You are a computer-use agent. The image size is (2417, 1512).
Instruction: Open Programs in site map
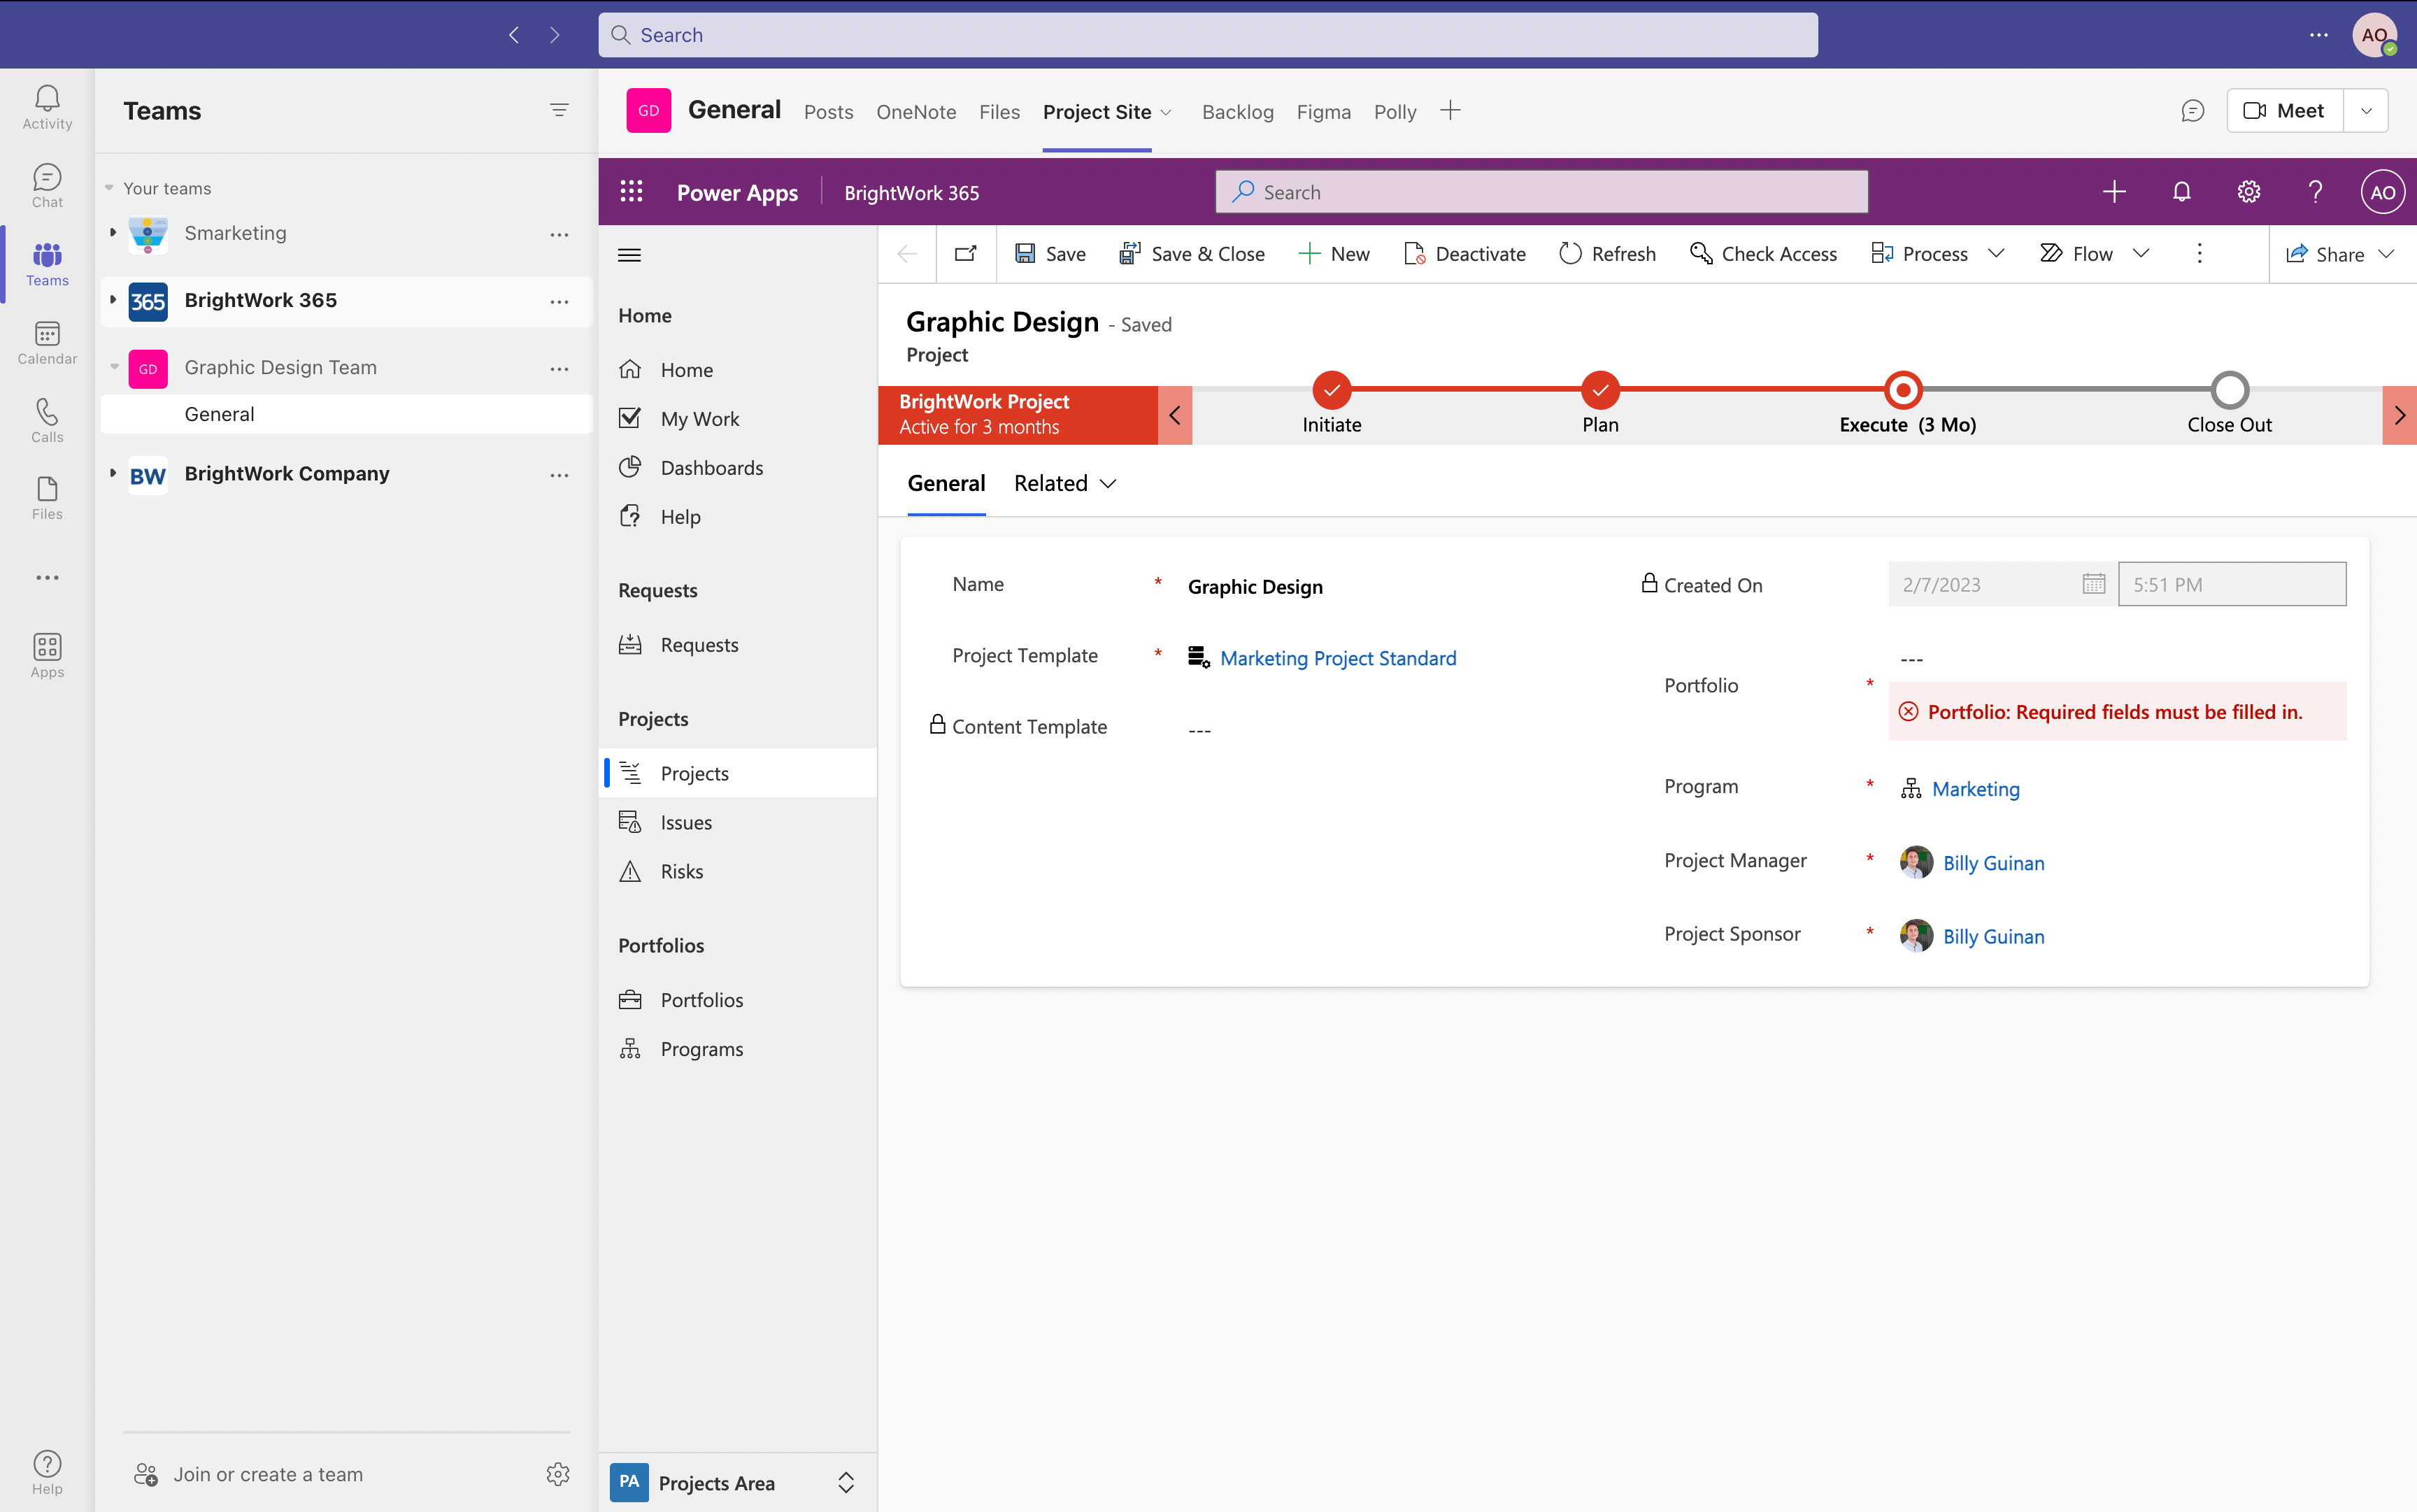coord(738,1049)
